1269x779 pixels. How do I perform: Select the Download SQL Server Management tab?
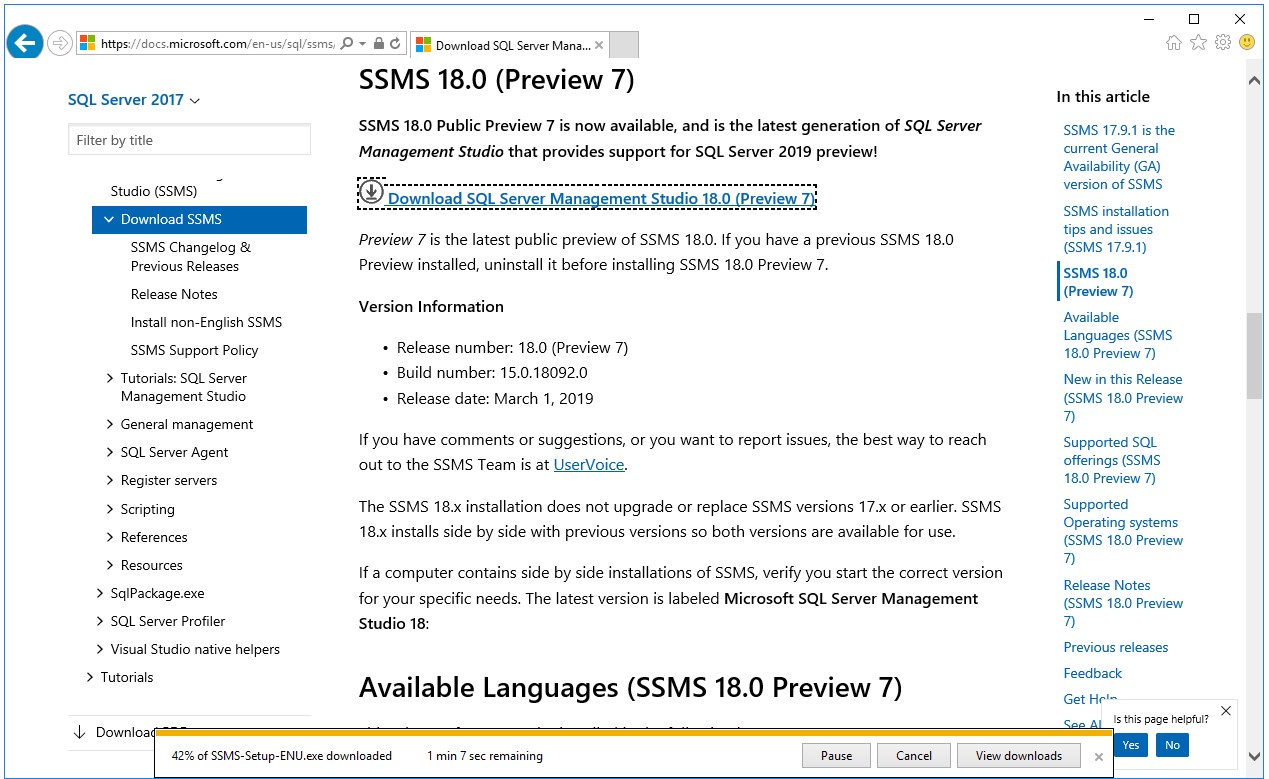(x=505, y=44)
